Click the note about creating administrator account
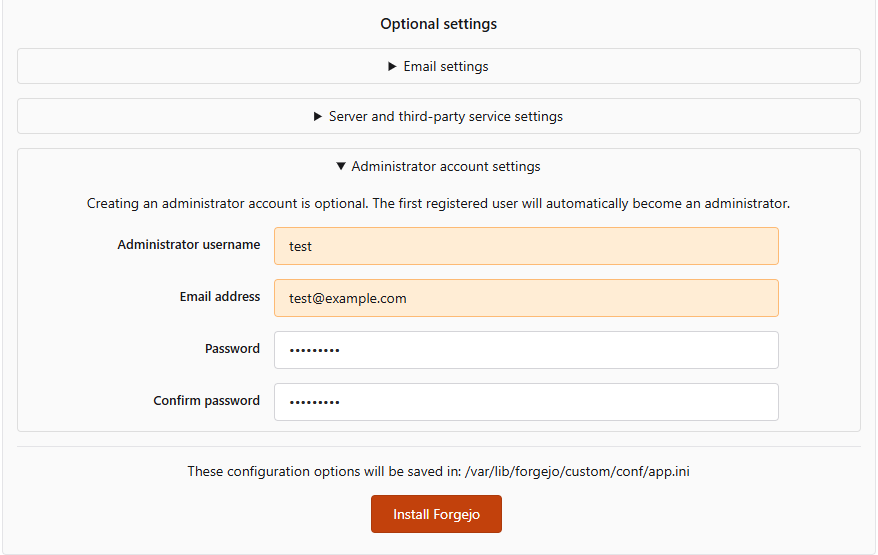Image resolution: width=878 pixels, height=555 pixels. (x=438, y=204)
